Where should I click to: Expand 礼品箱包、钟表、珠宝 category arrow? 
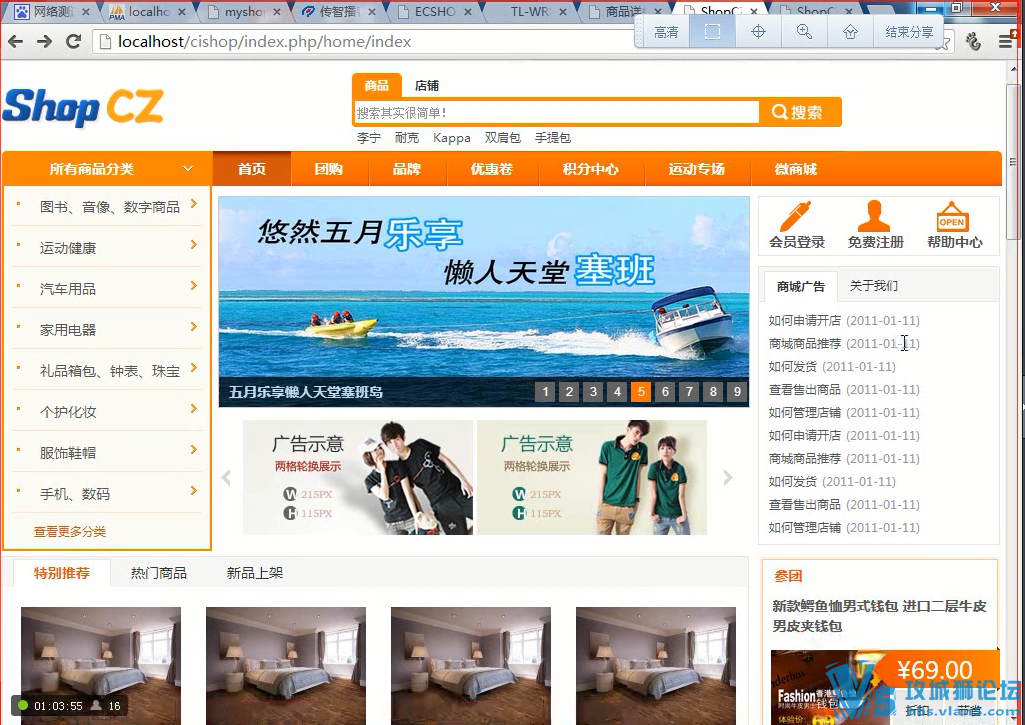click(x=193, y=368)
